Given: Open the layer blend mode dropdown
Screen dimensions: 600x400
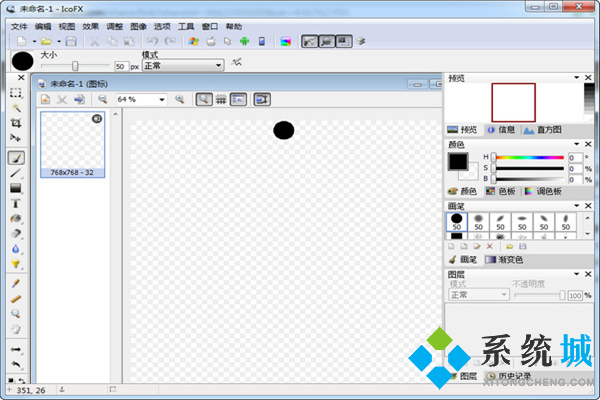Looking at the screenshot, I should [479, 295].
